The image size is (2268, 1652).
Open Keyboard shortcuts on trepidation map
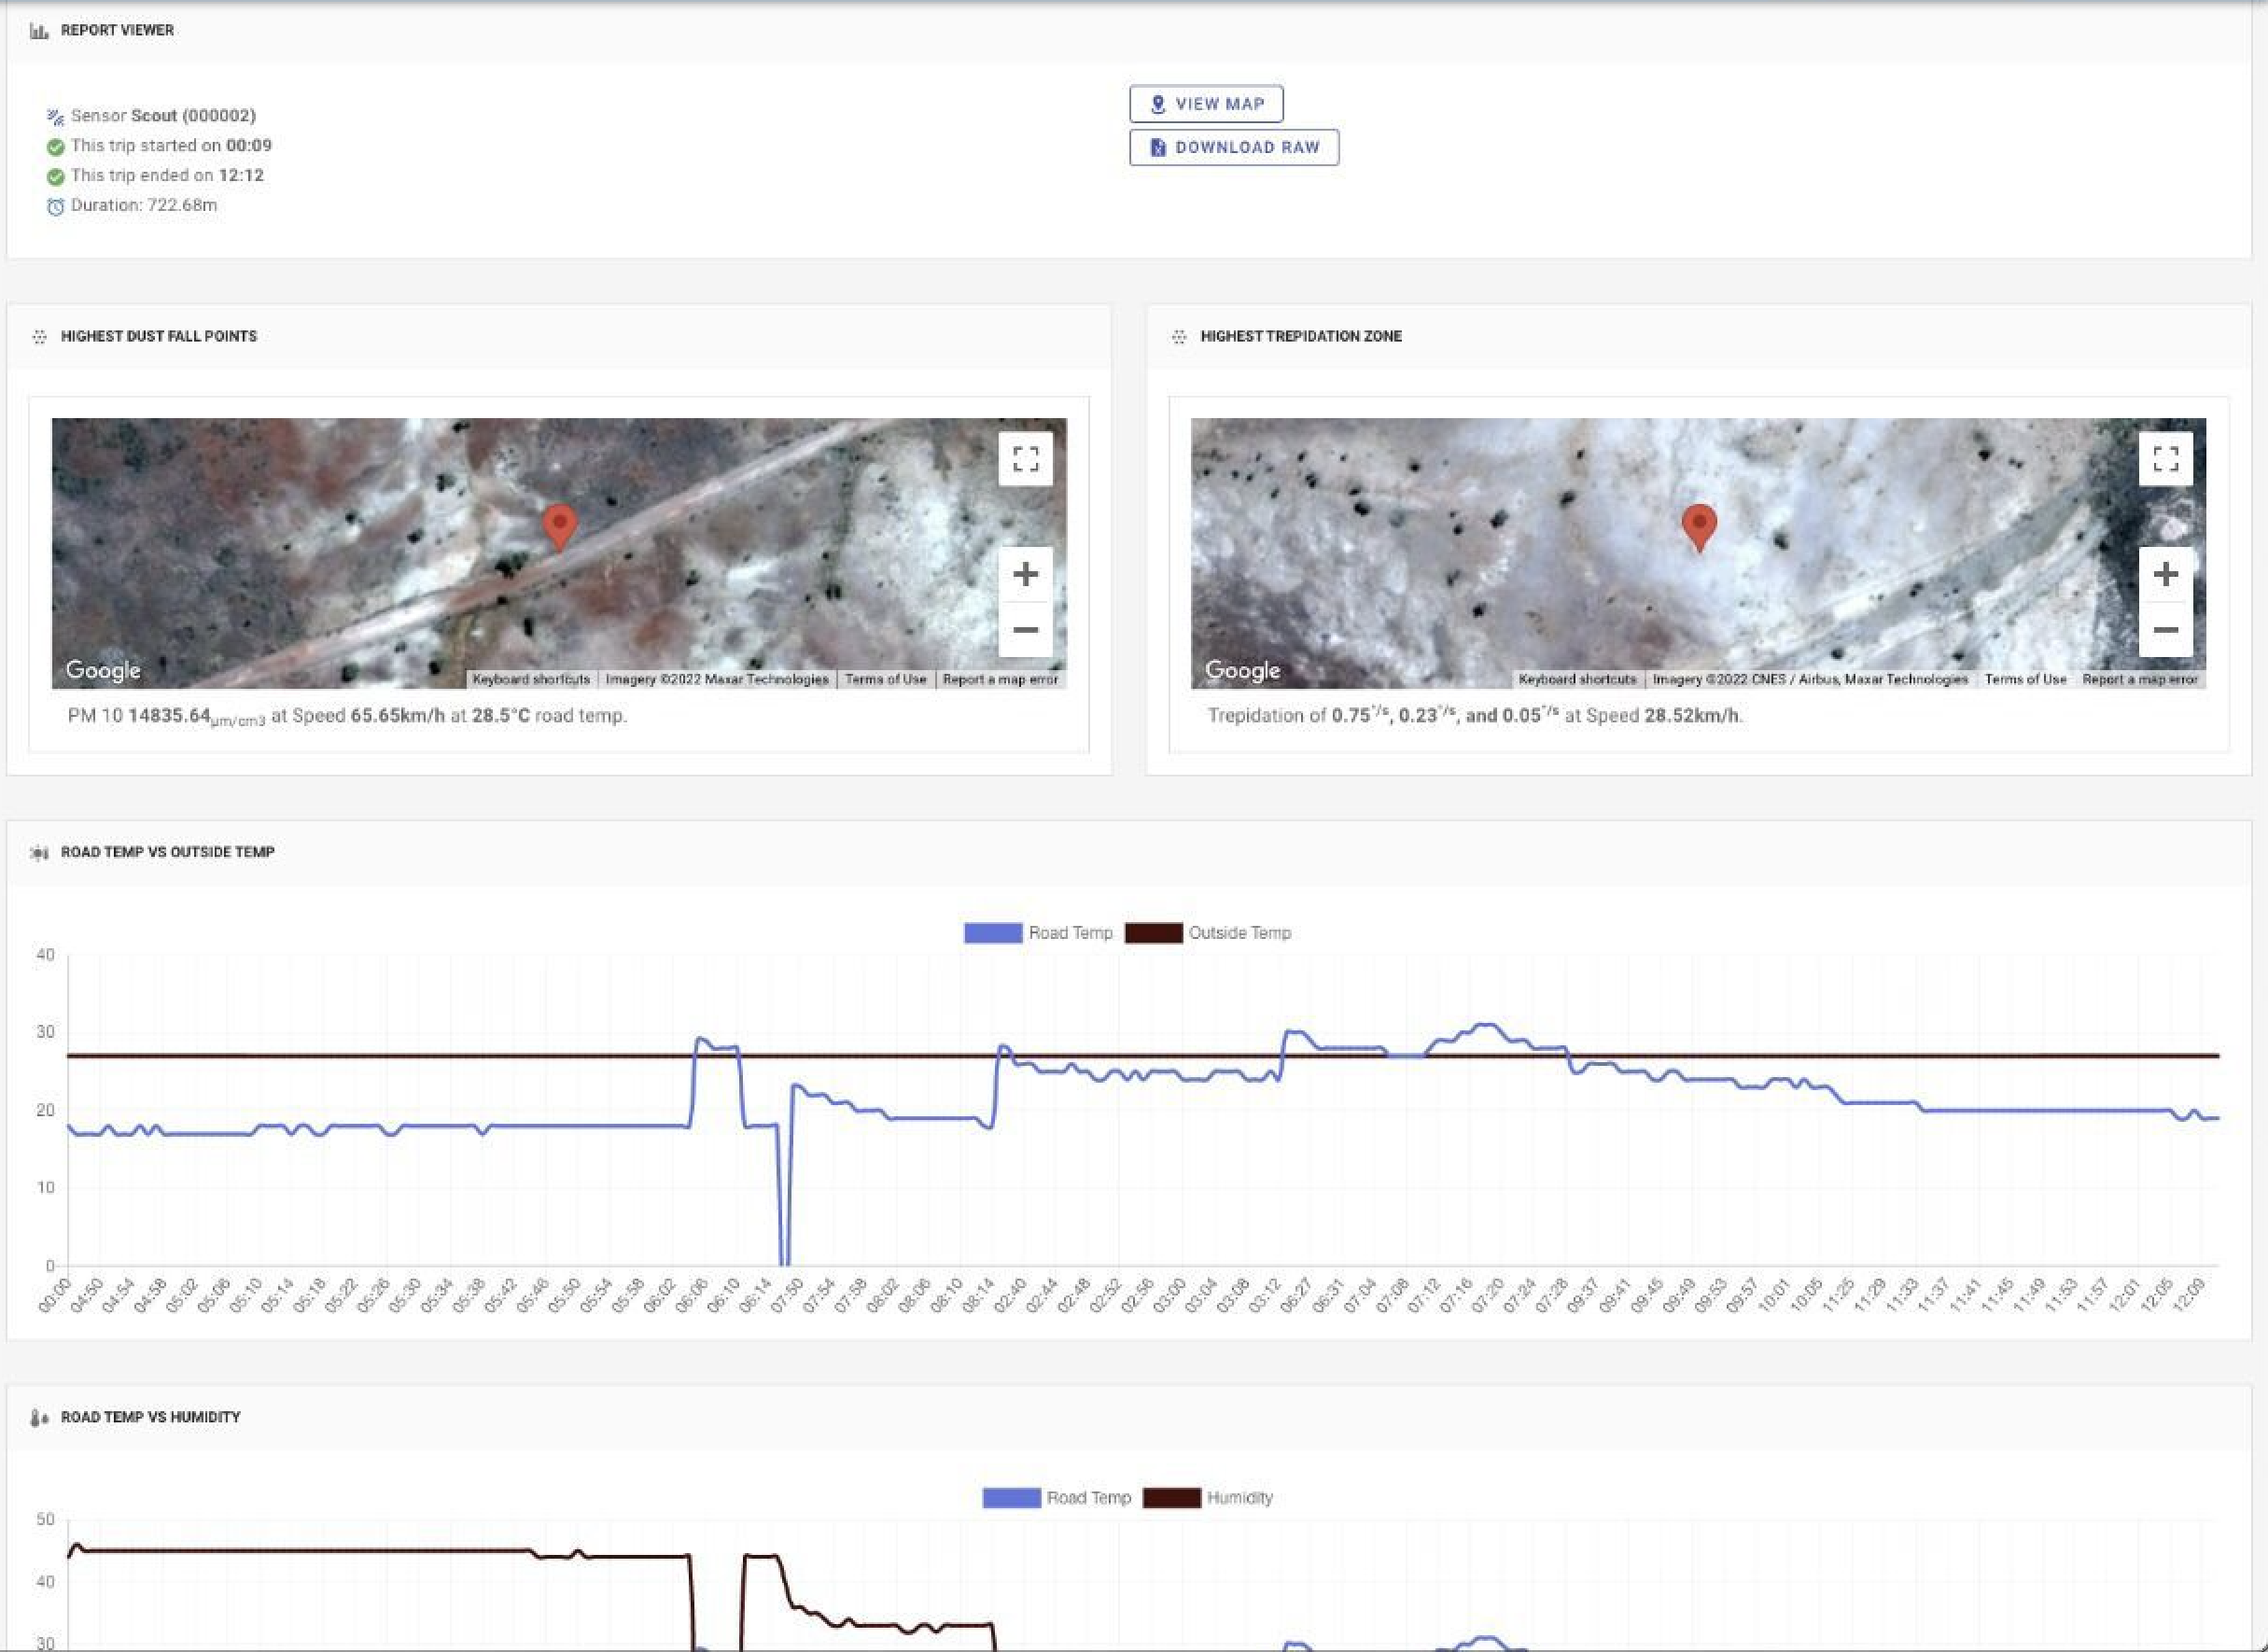click(1577, 679)
